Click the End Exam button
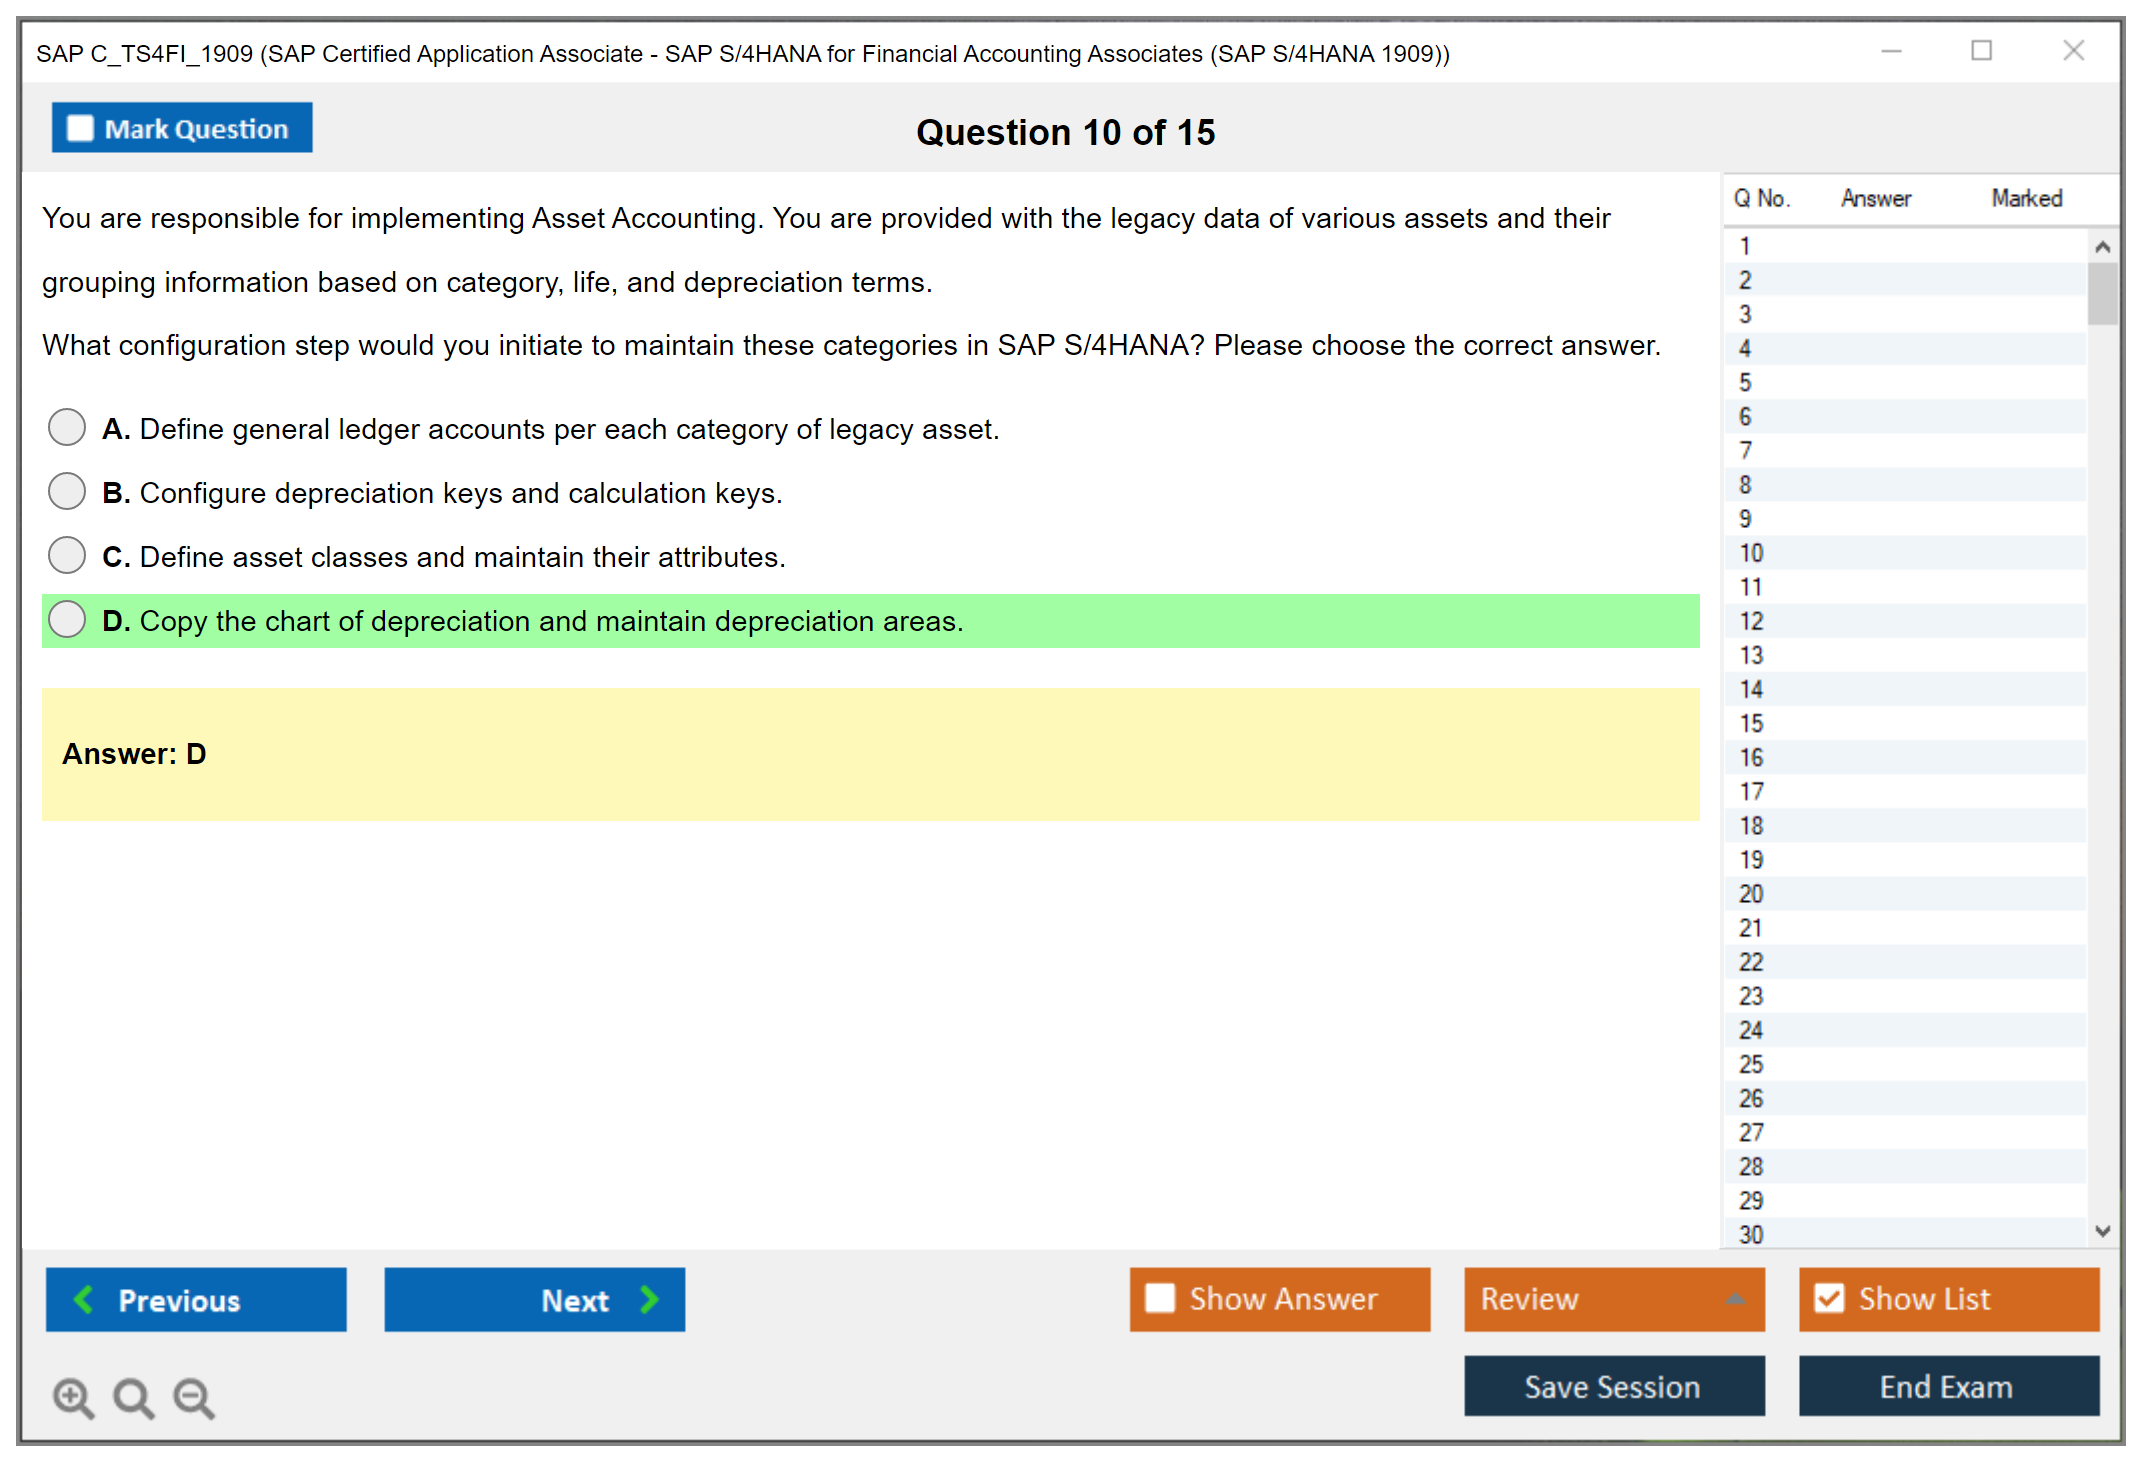This screenshot has height=1470, width=2150. (1947, 1386)
